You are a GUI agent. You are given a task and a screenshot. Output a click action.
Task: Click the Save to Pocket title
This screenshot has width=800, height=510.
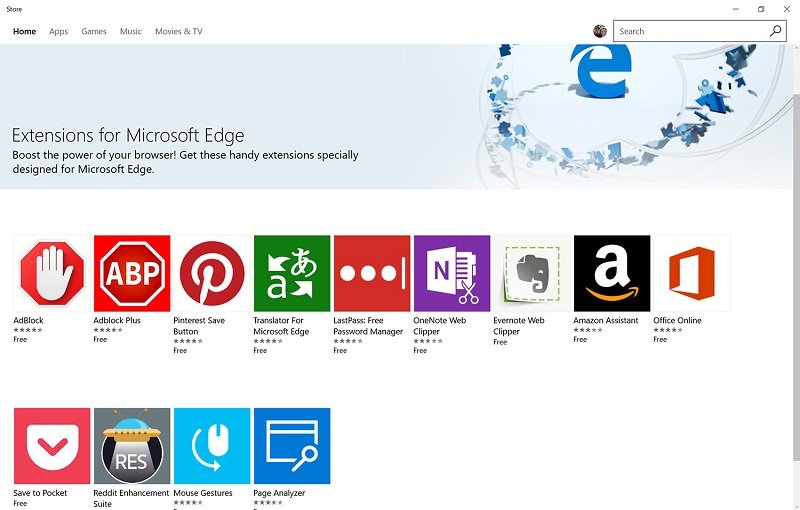(x=40, y=493)
